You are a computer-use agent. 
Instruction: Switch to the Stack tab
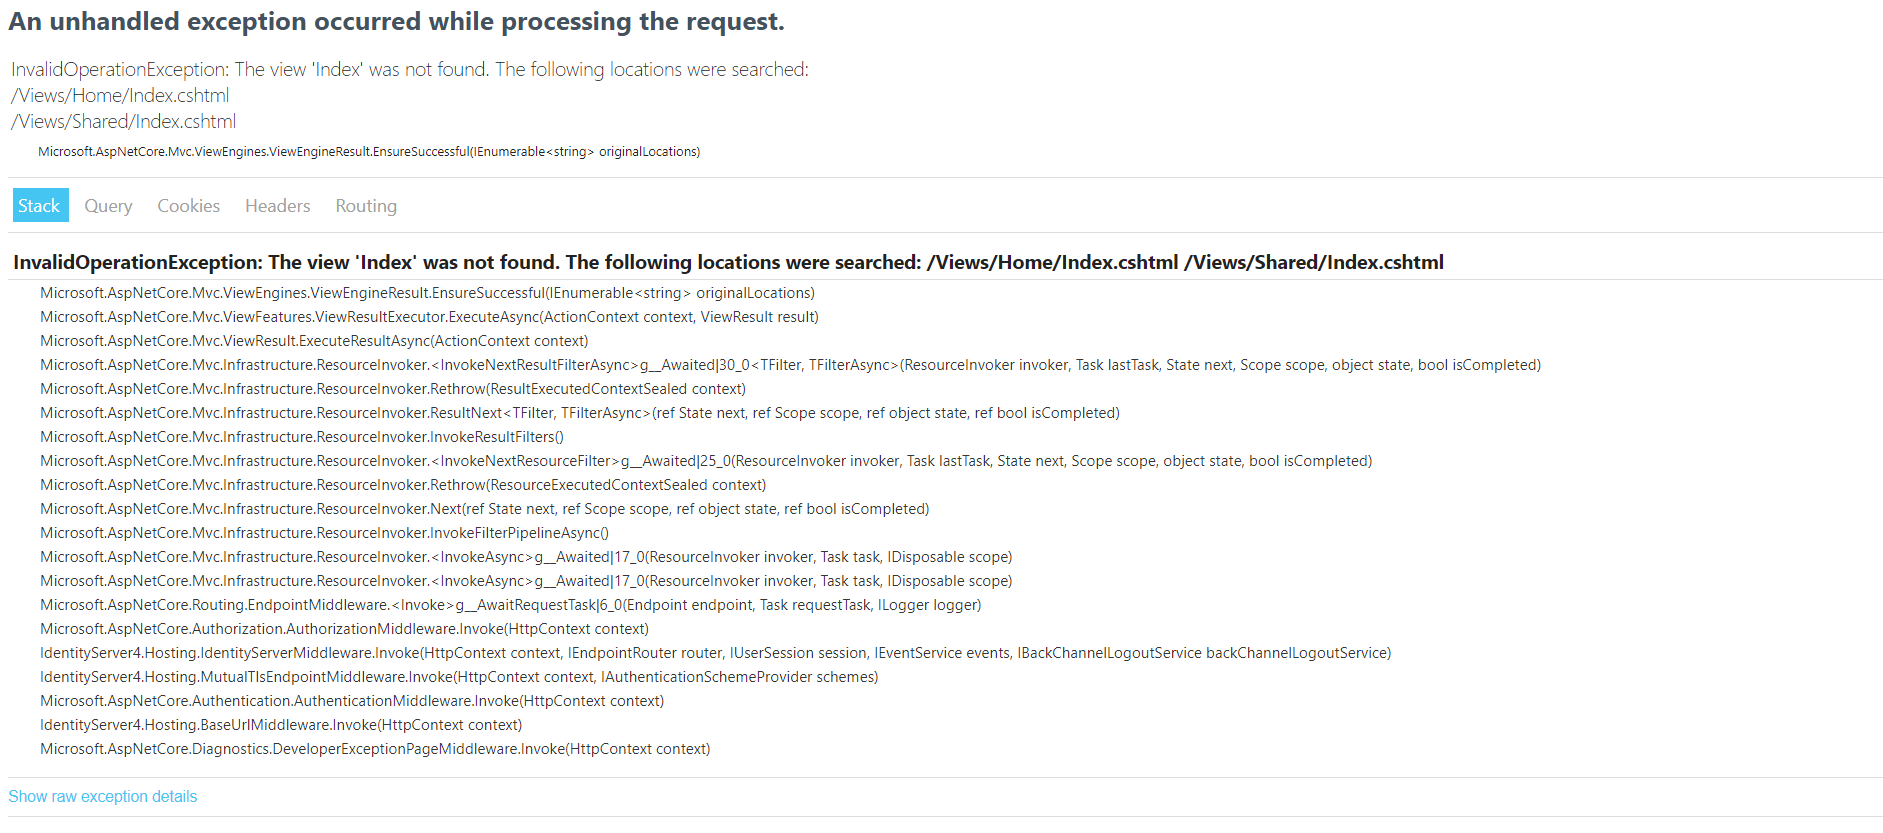[x=40, y=205]
